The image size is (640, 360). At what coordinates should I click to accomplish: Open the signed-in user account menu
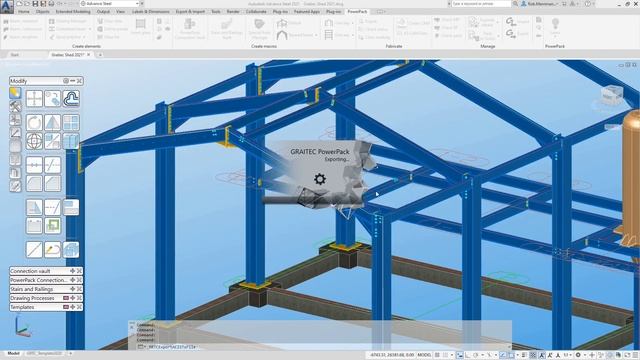539,4
